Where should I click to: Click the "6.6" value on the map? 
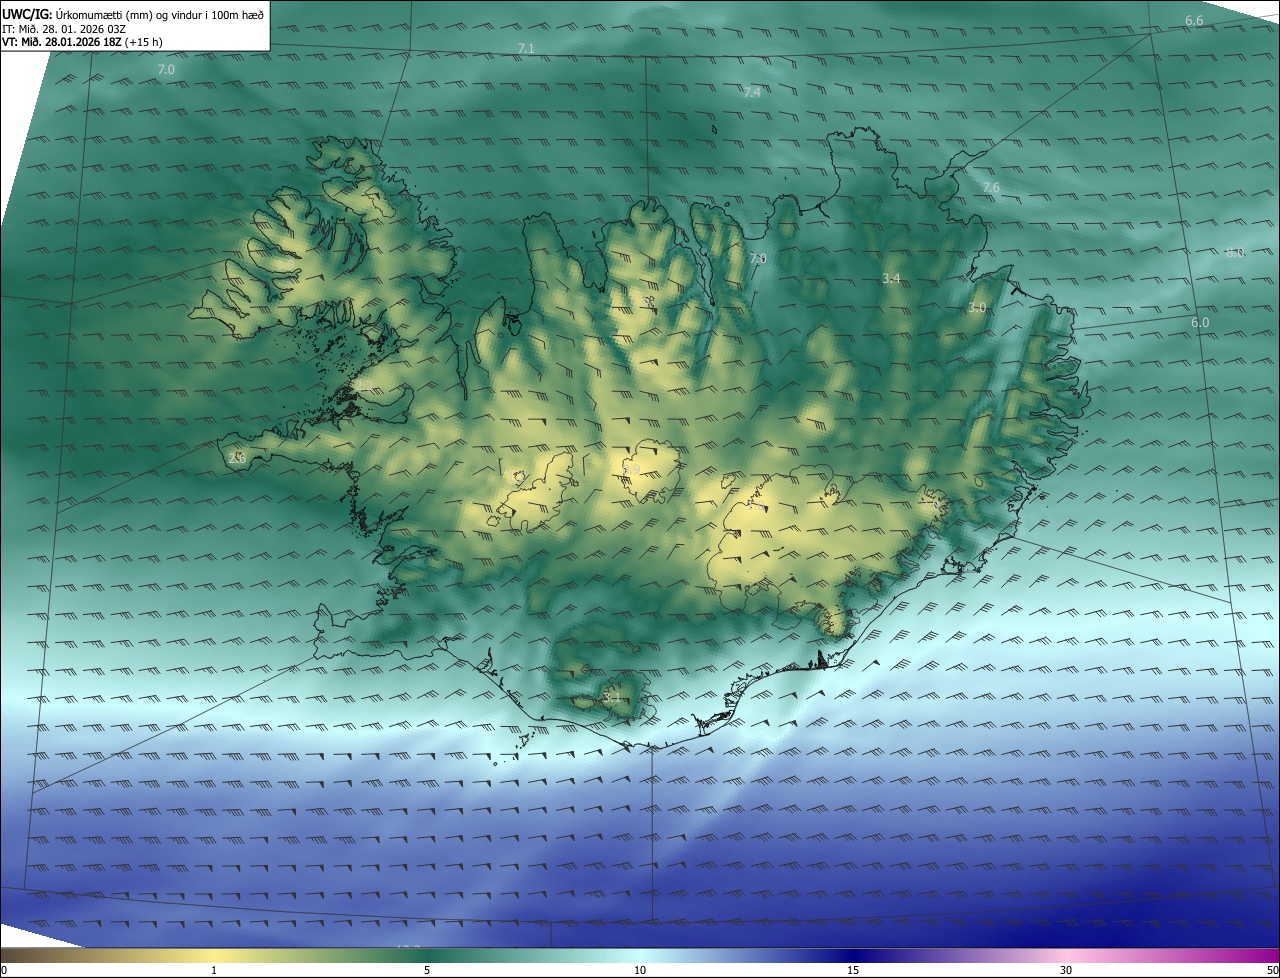tap(1194, 20)
